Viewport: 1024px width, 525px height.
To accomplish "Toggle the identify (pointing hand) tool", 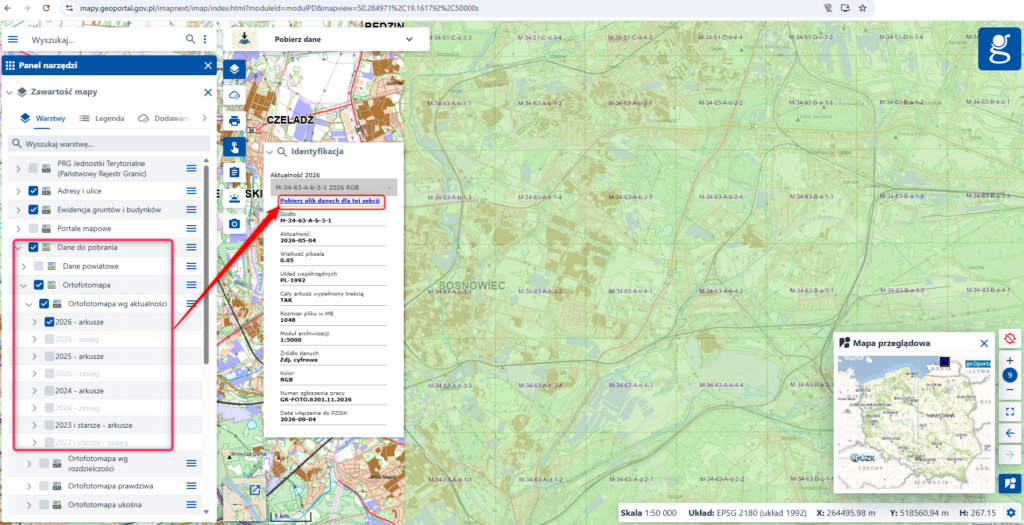I will [234, 146].
